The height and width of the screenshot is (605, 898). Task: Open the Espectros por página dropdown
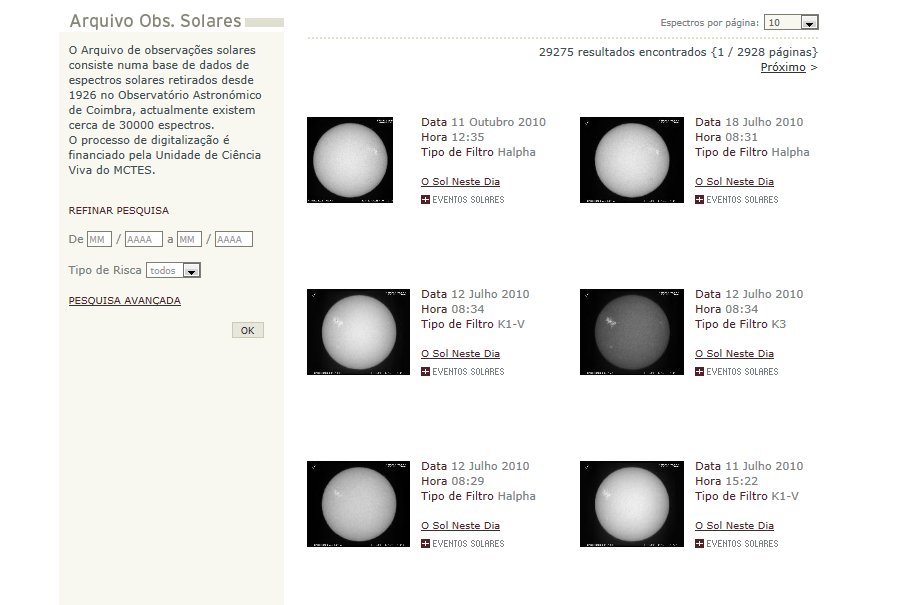(791, 22)
